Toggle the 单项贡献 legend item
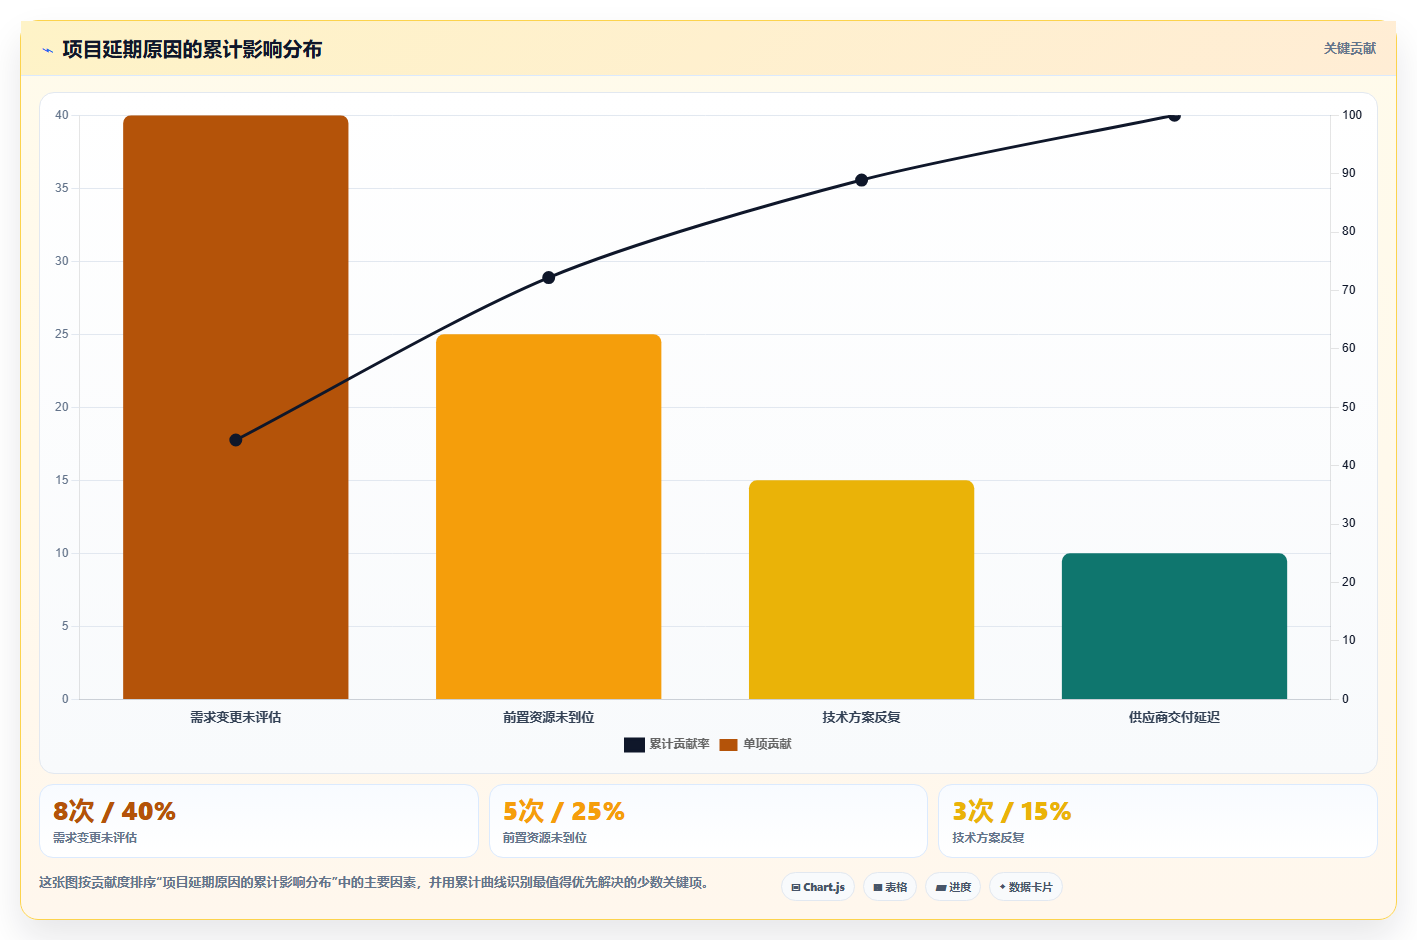This screenshot has width=1417, height=940. (x=755, y=744)
